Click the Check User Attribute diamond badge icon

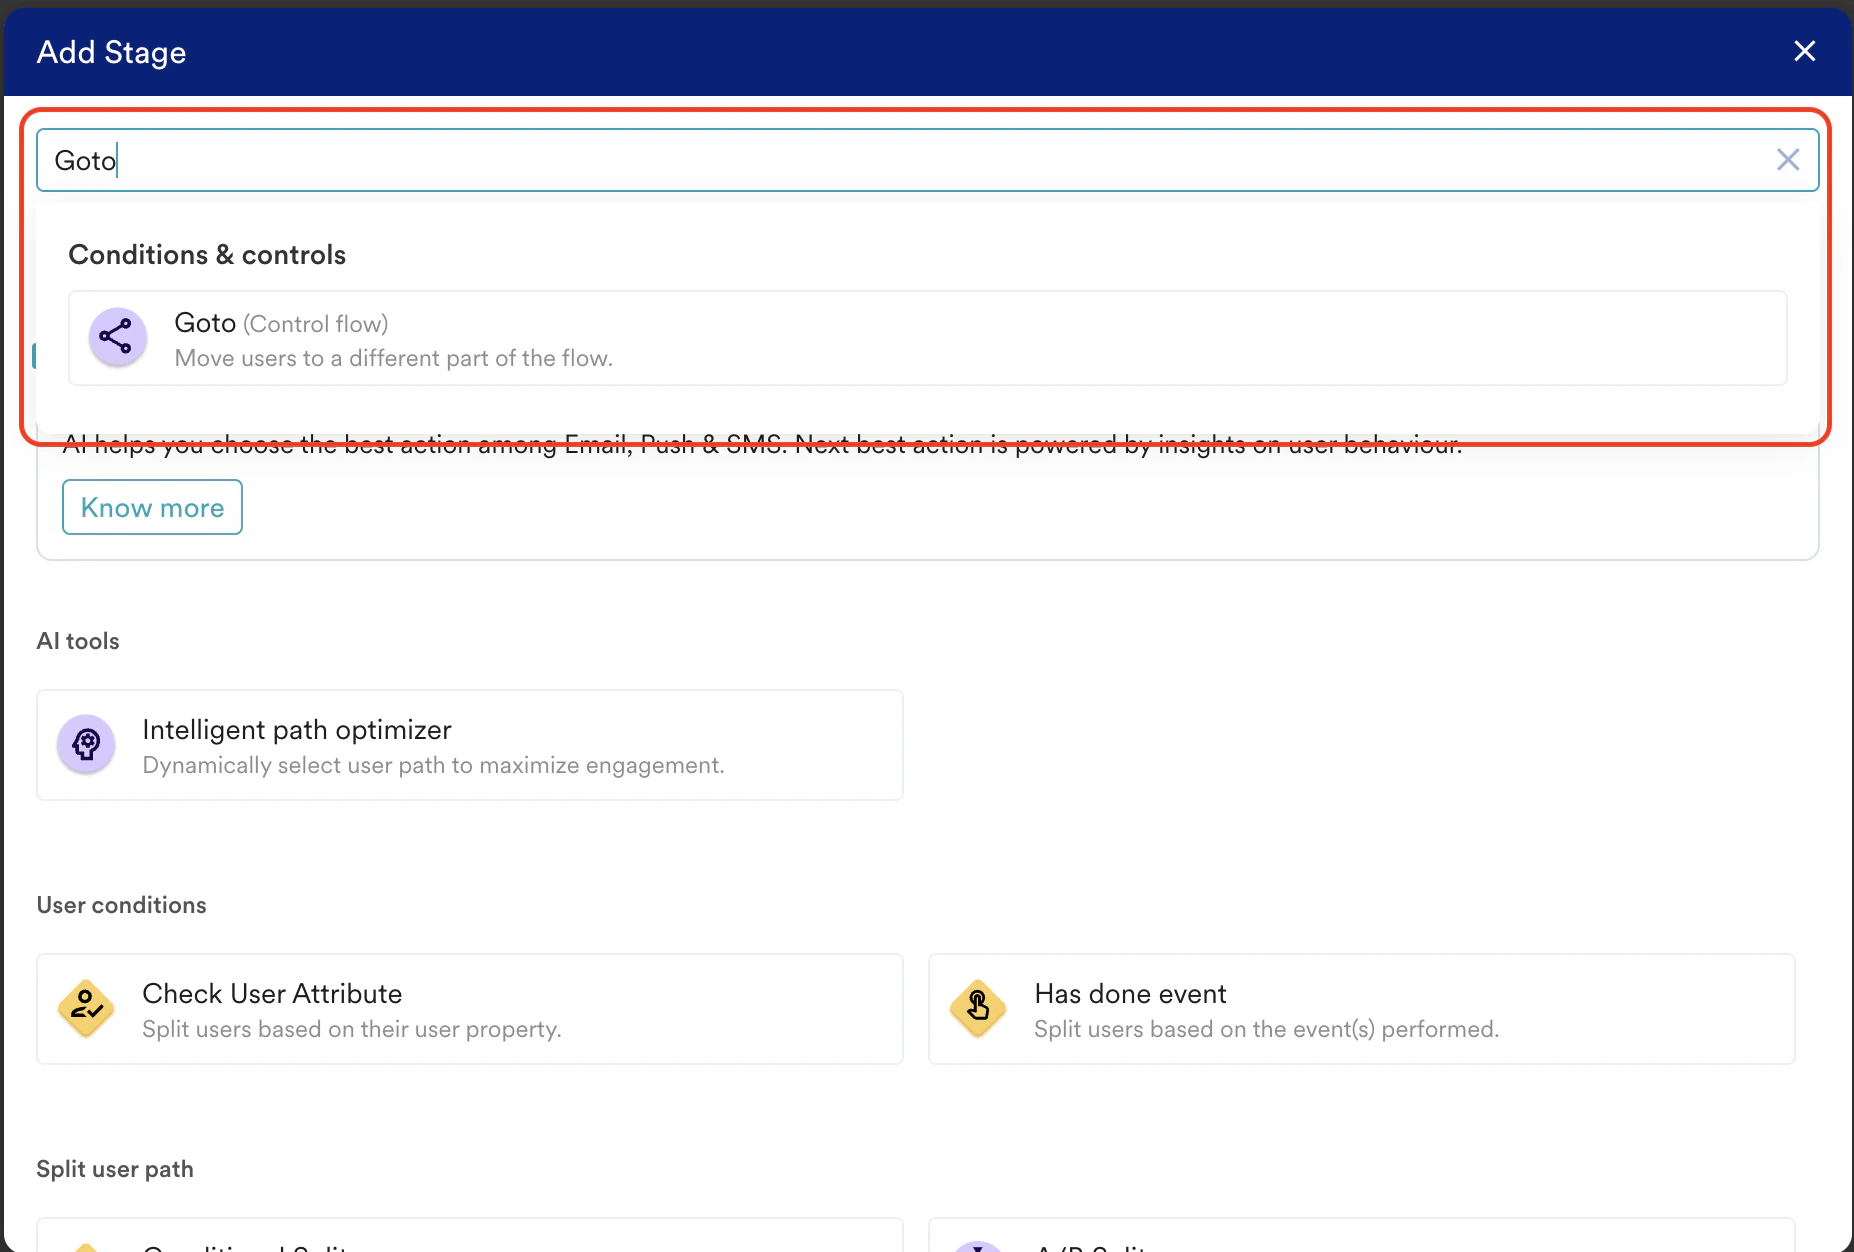[x=86, y=1009]
